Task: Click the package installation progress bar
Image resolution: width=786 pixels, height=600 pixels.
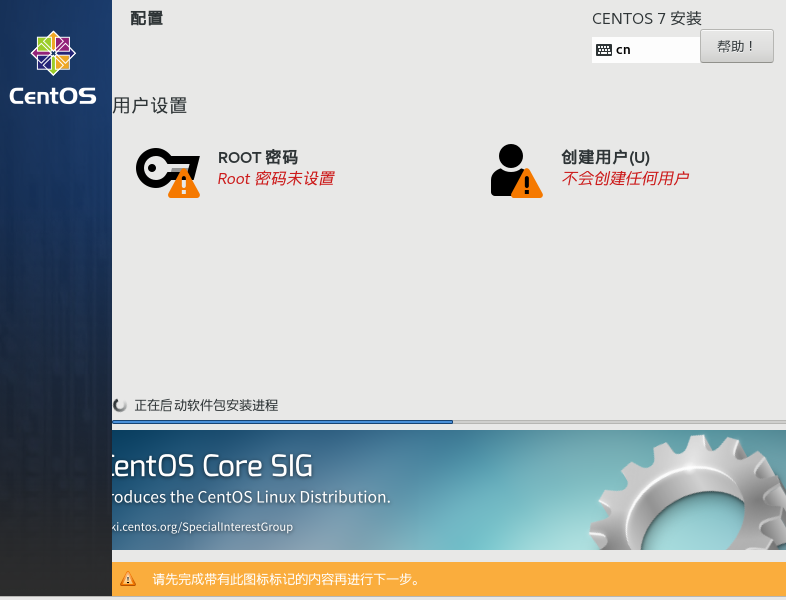Action: pos(449,422)
